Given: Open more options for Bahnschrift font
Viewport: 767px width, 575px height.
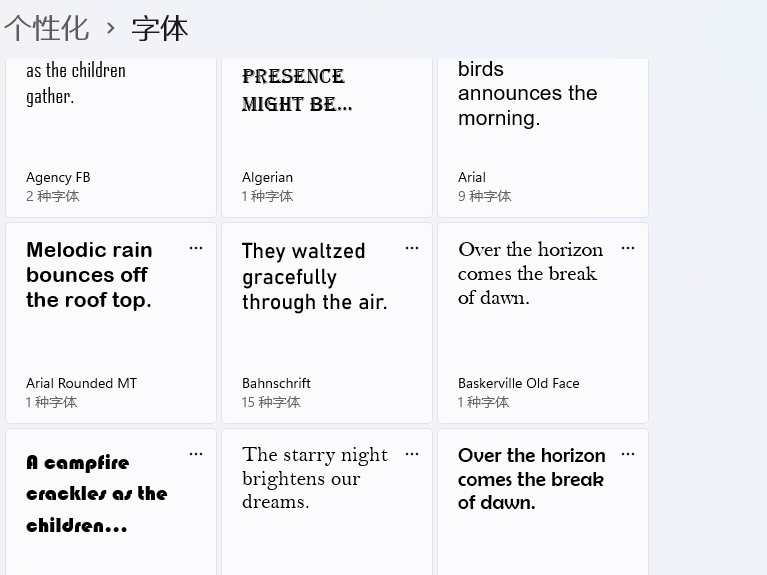Looking at the screenshot, I should click(x=412, y=248).
